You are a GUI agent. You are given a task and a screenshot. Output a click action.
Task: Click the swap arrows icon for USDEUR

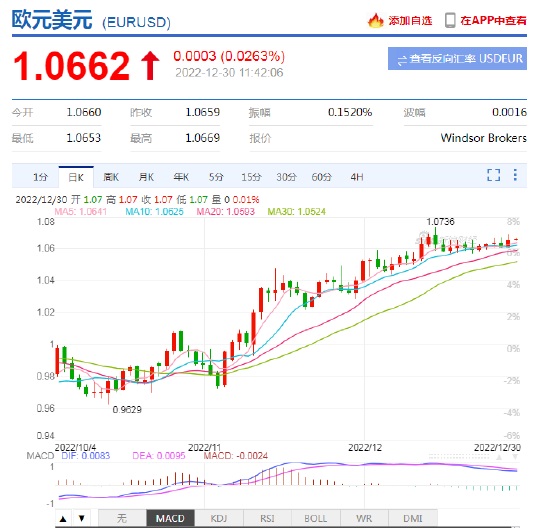402,60
